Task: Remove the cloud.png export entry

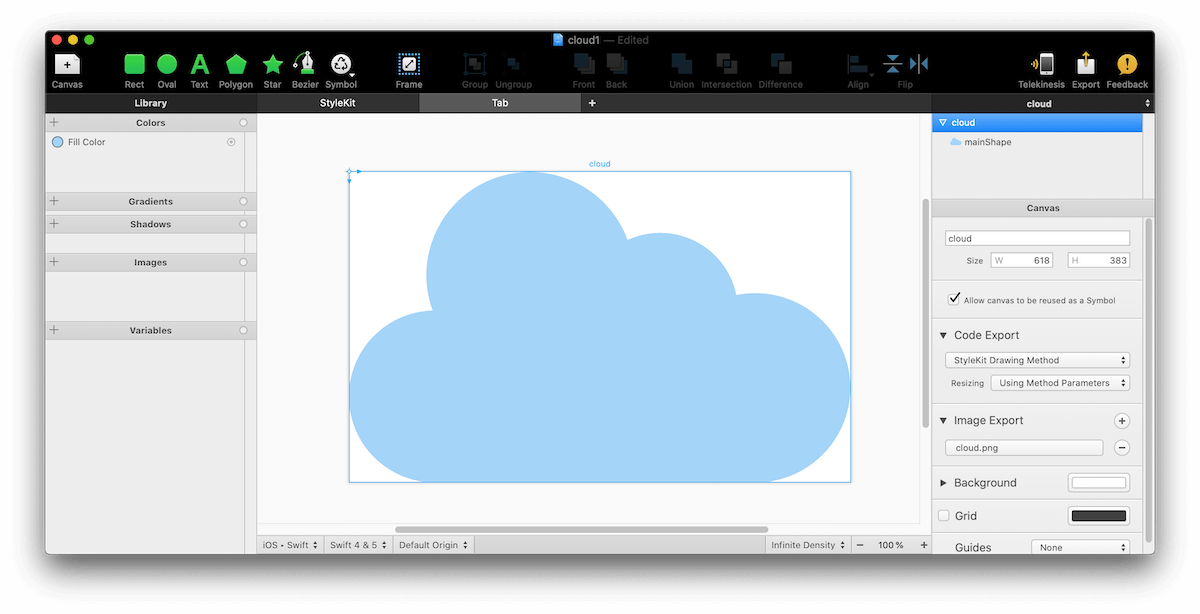Action: click(1122, 448)
